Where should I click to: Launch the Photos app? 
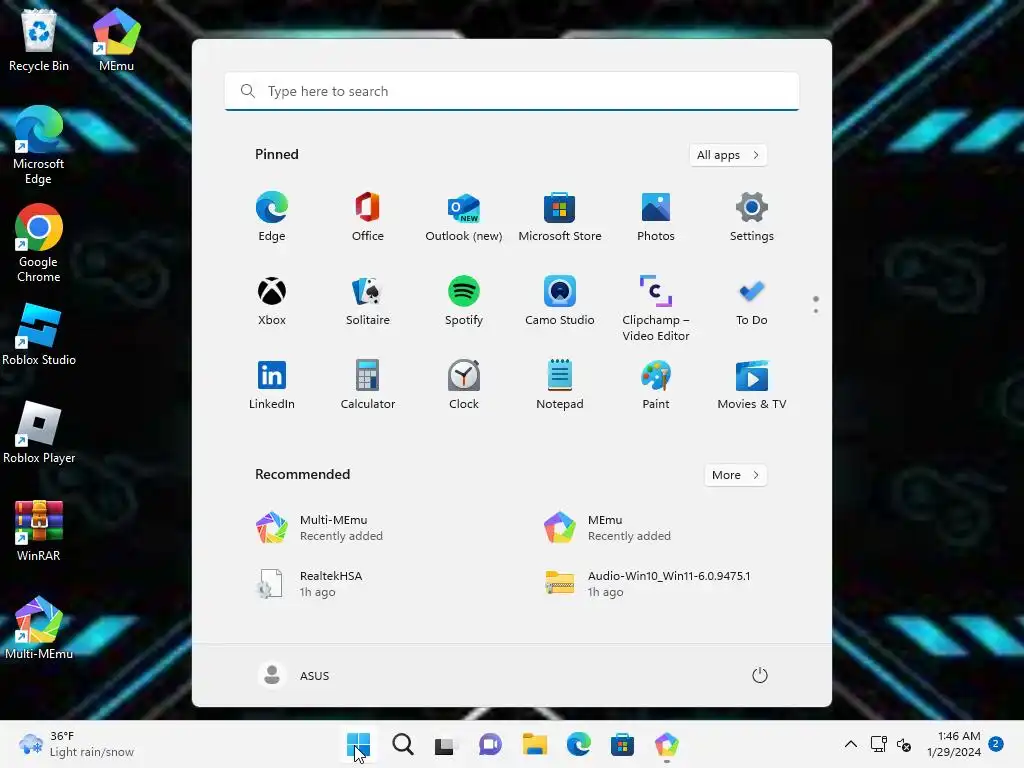click(x=656, y=217)
